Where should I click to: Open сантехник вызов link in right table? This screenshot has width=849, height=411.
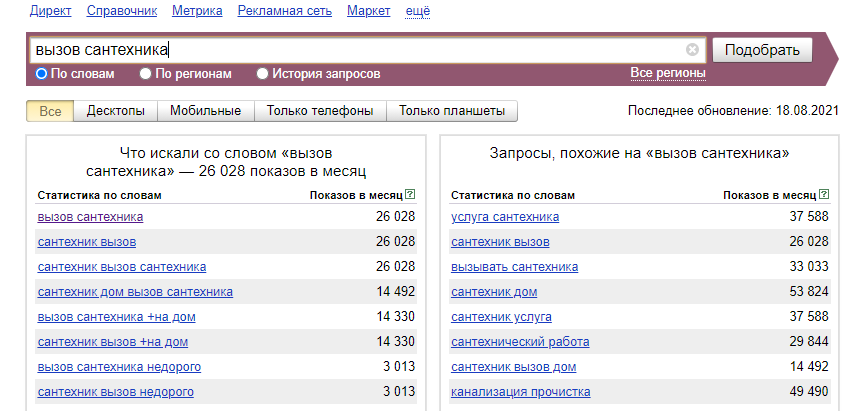tap(500, 242)
